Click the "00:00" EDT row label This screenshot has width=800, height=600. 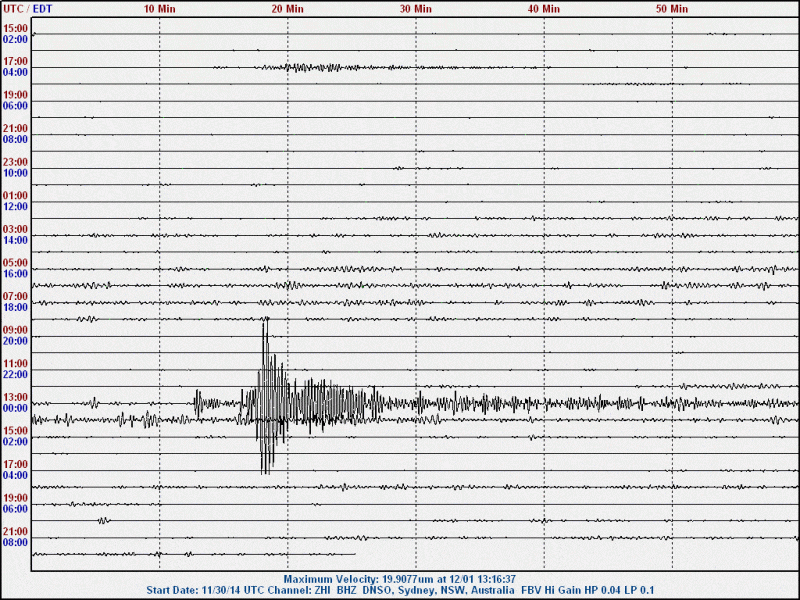pos(15,408)
